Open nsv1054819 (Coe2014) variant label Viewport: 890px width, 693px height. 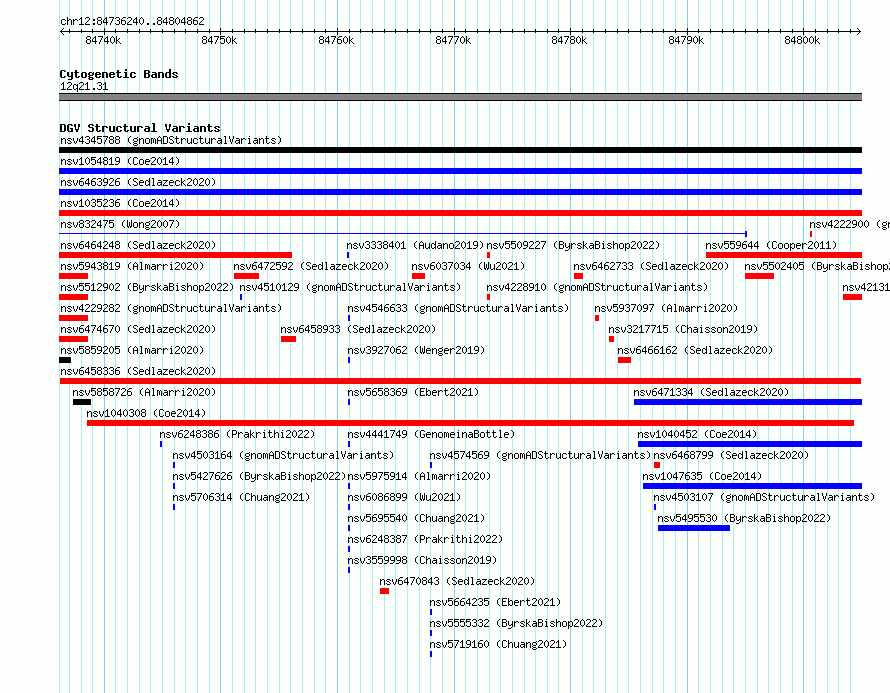(120, 161)
